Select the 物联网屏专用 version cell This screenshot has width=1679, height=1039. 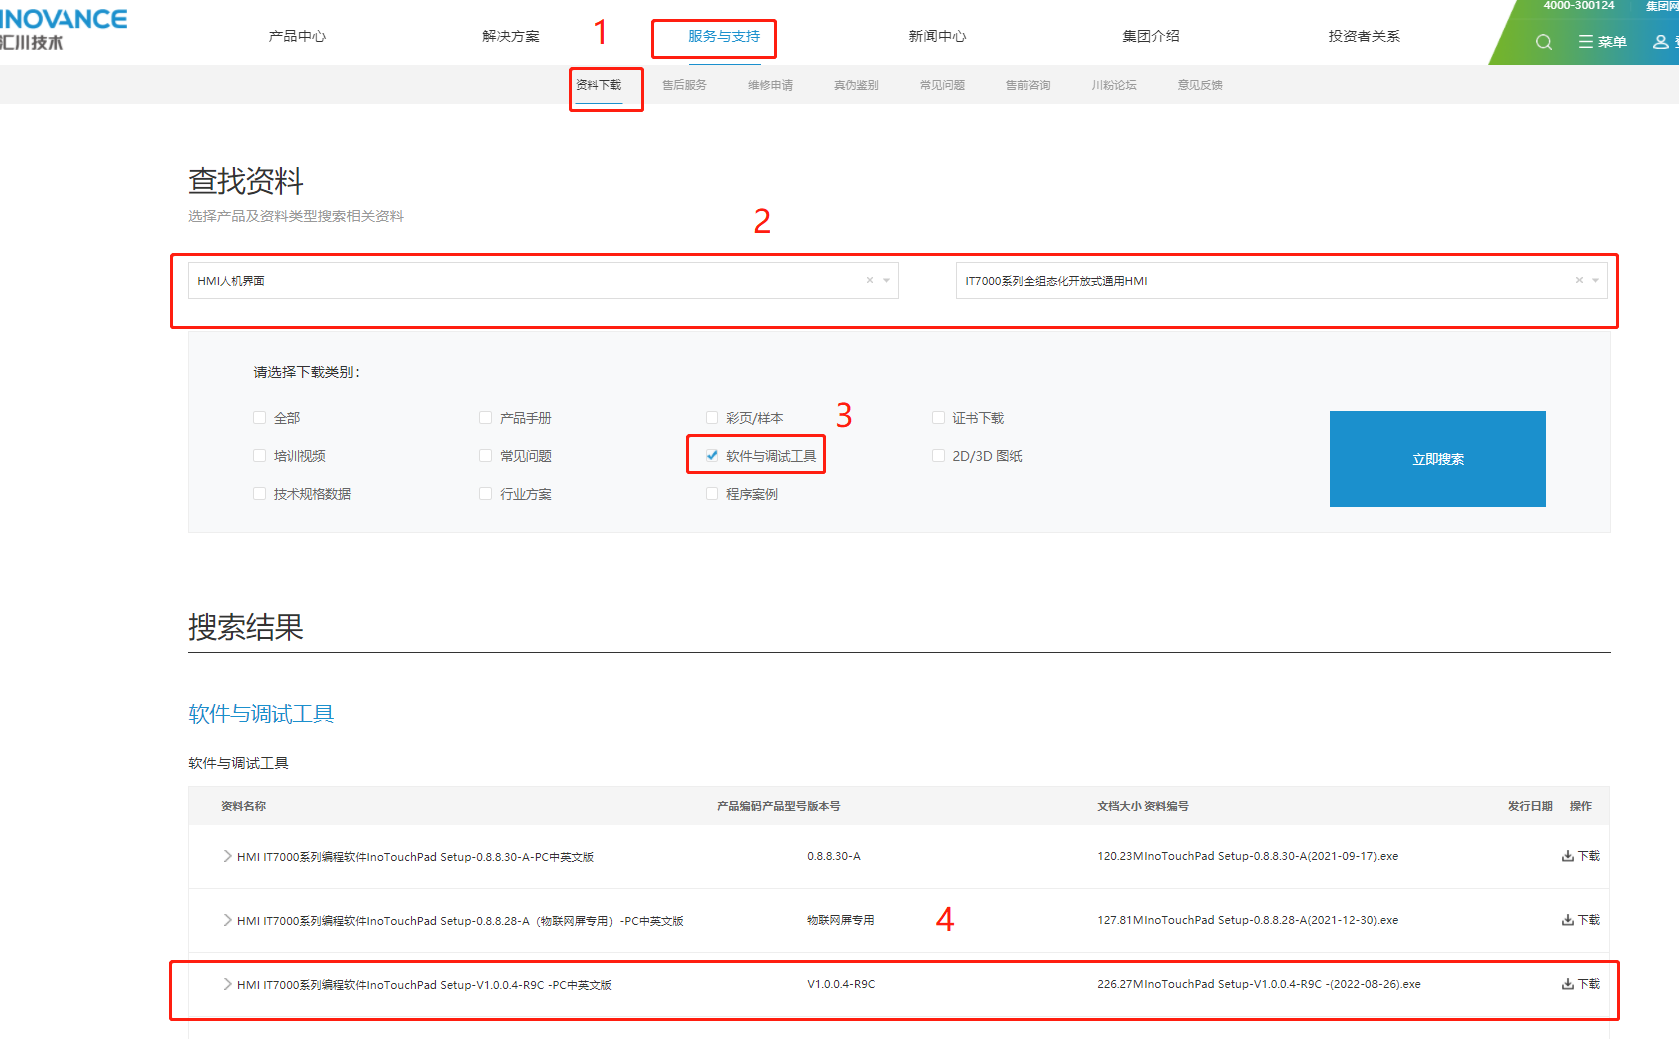click(x=841, y=920)
